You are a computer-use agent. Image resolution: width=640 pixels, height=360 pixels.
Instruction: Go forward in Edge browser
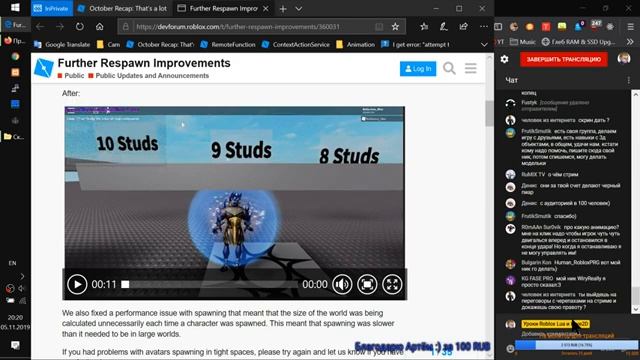point(60,27)
